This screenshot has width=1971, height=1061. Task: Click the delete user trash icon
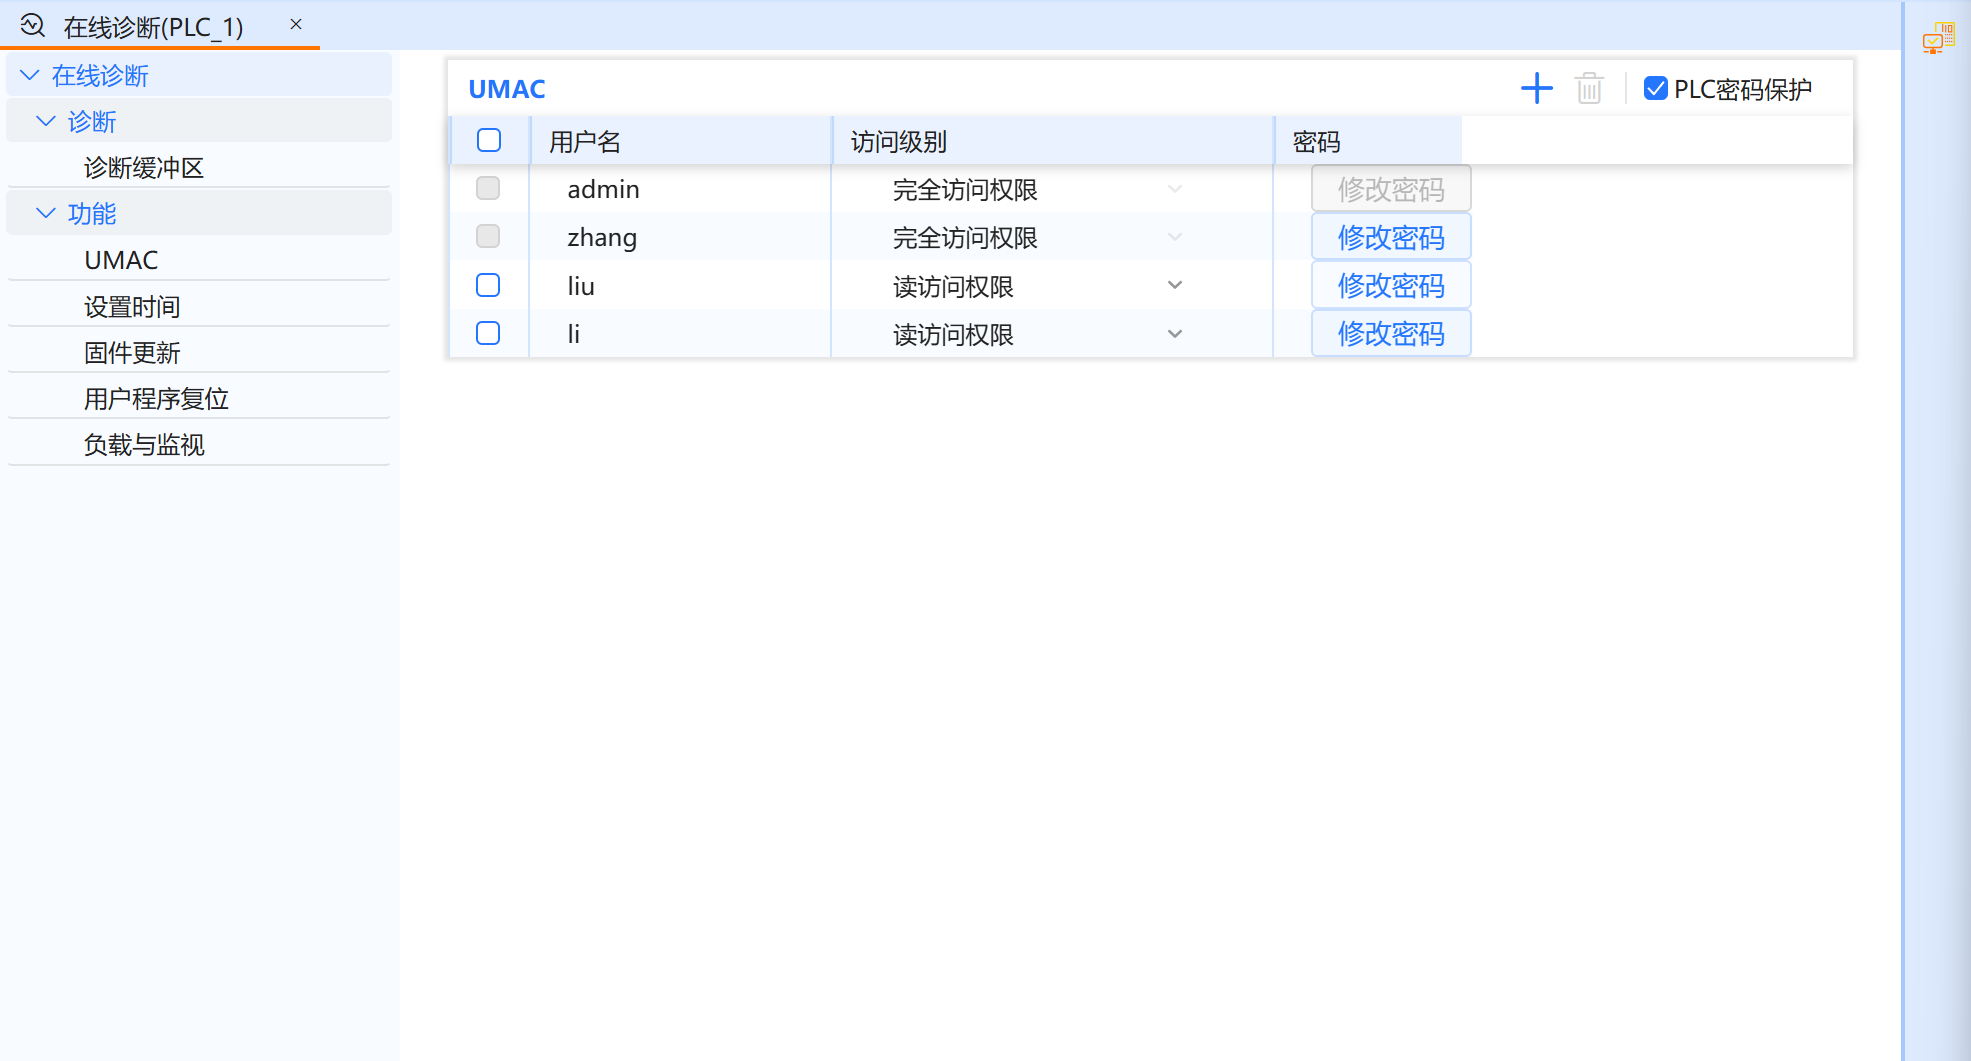pos(1588,89)
